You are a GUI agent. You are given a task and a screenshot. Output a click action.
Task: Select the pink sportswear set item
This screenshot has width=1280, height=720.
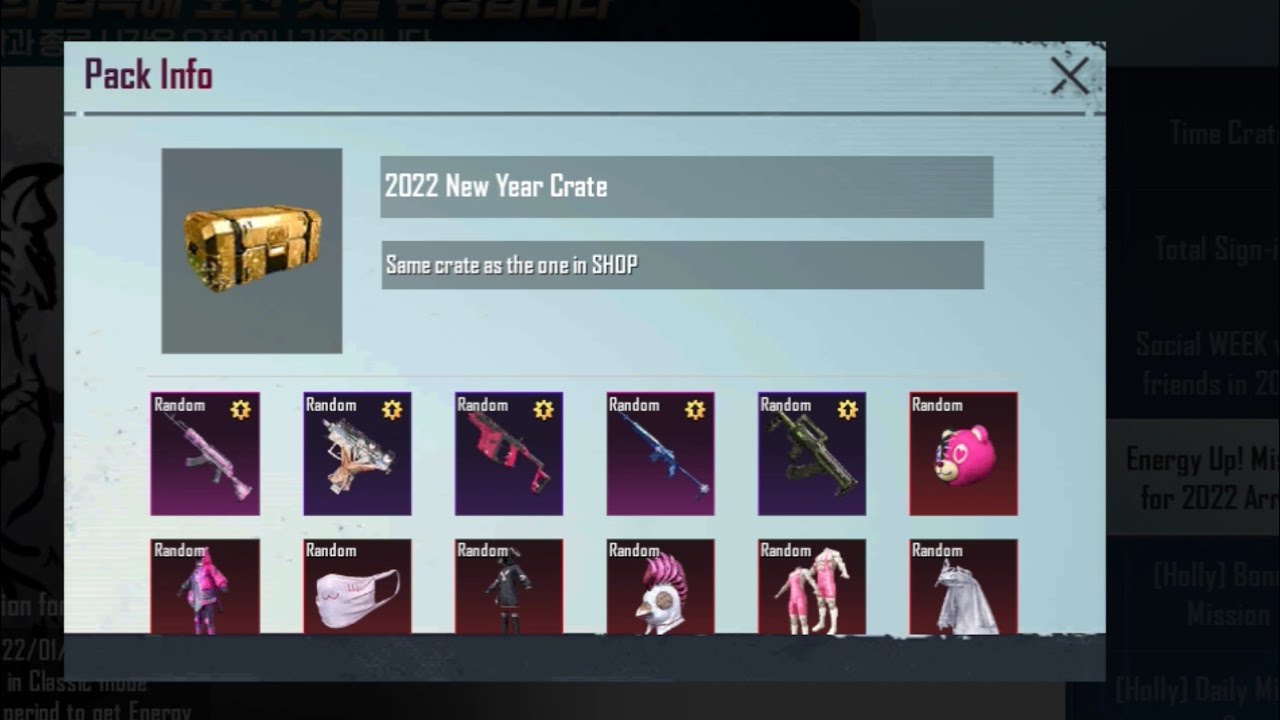(812, 587)
